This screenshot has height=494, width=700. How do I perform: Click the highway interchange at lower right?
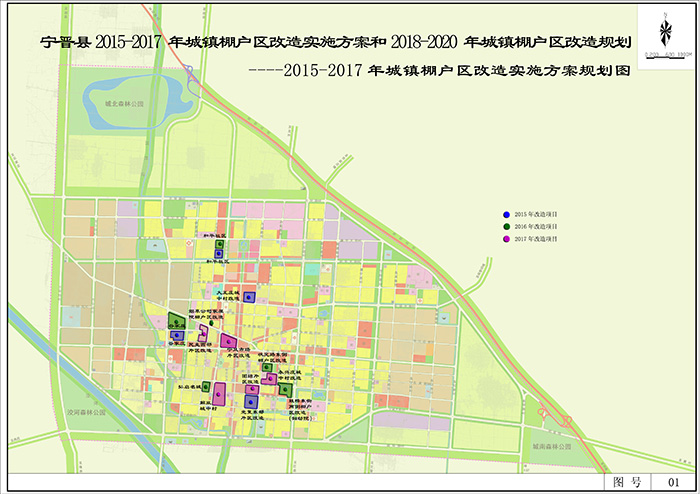(x=545, y=410)
